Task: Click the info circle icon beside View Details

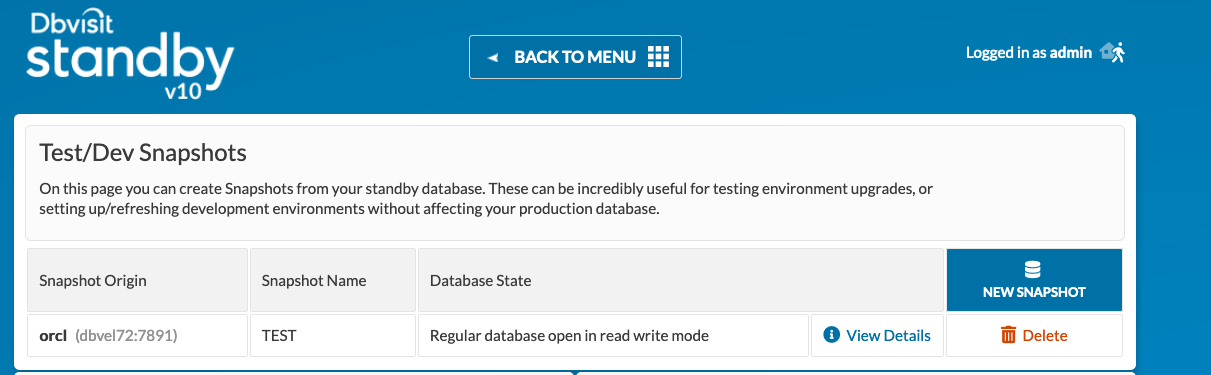Action: point(831,335)
